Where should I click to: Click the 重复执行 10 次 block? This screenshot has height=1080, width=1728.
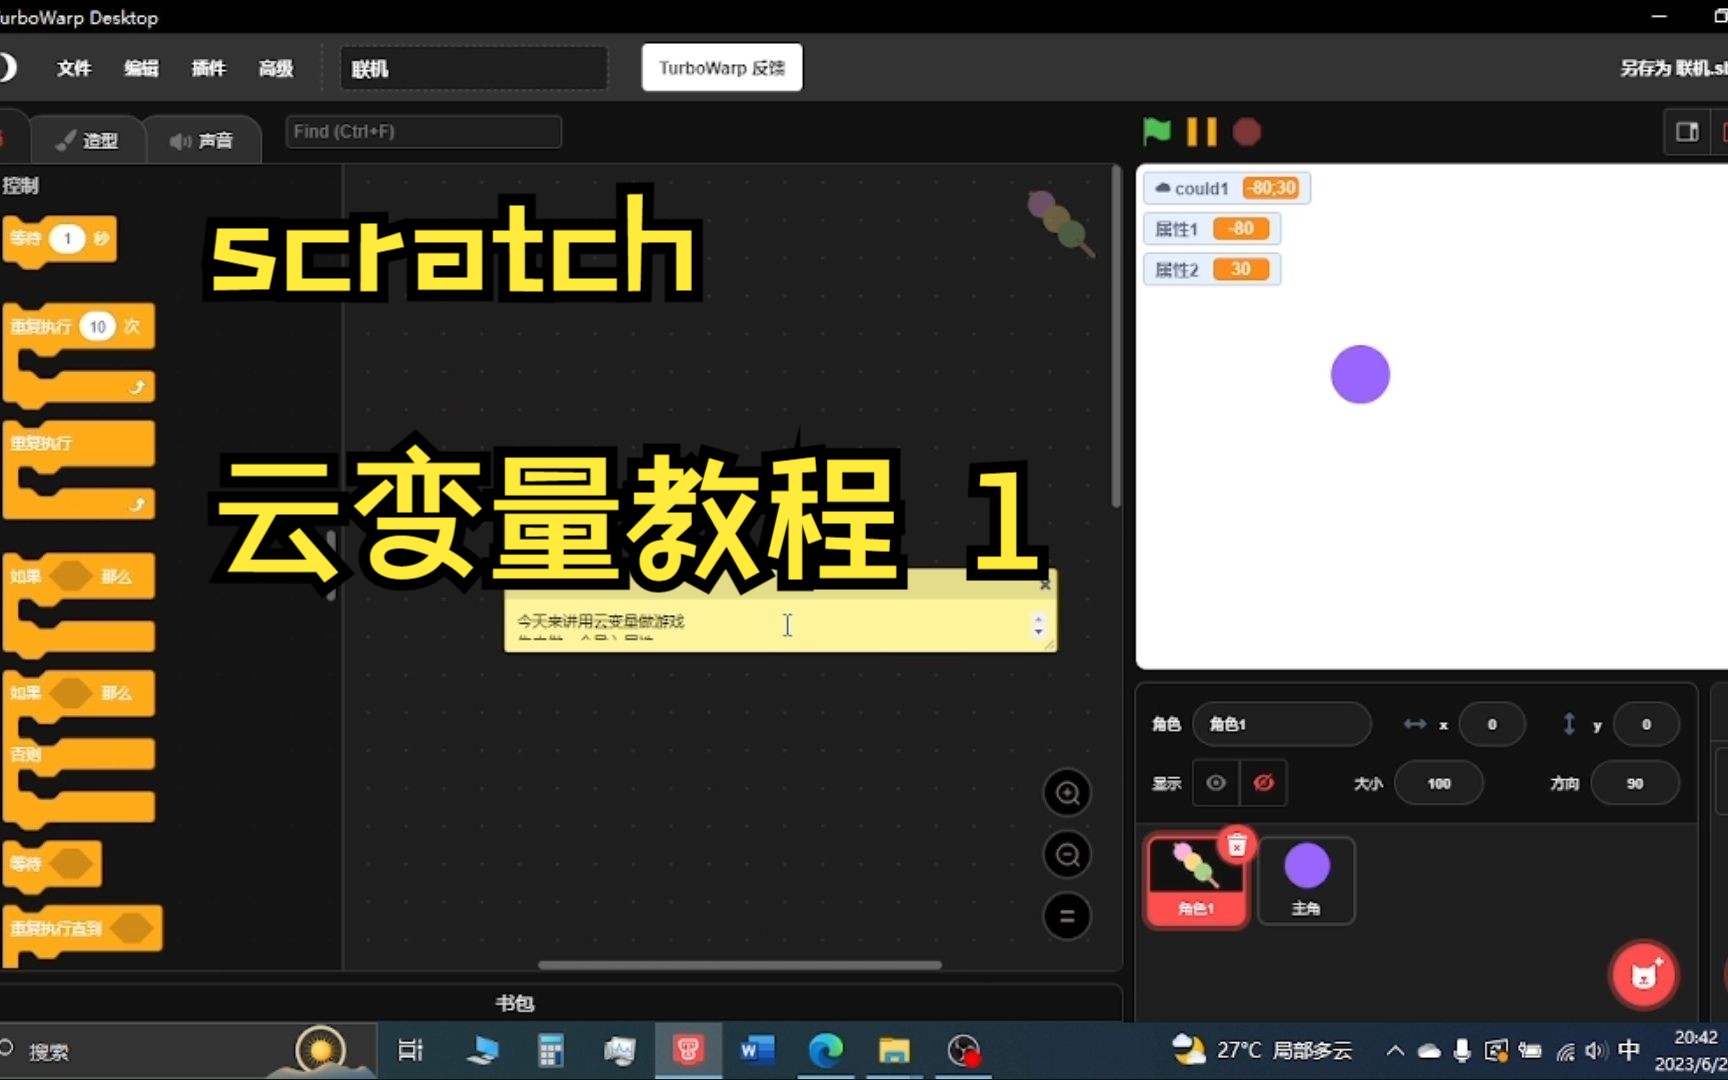[x=78, y=327]
